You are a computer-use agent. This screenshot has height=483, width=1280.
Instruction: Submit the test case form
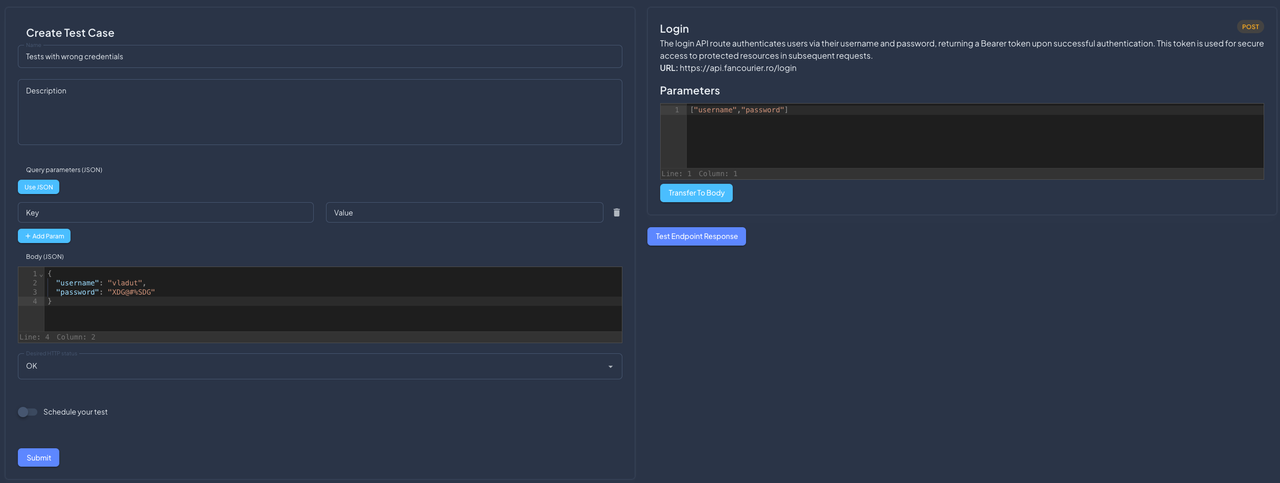pos(39,457)
